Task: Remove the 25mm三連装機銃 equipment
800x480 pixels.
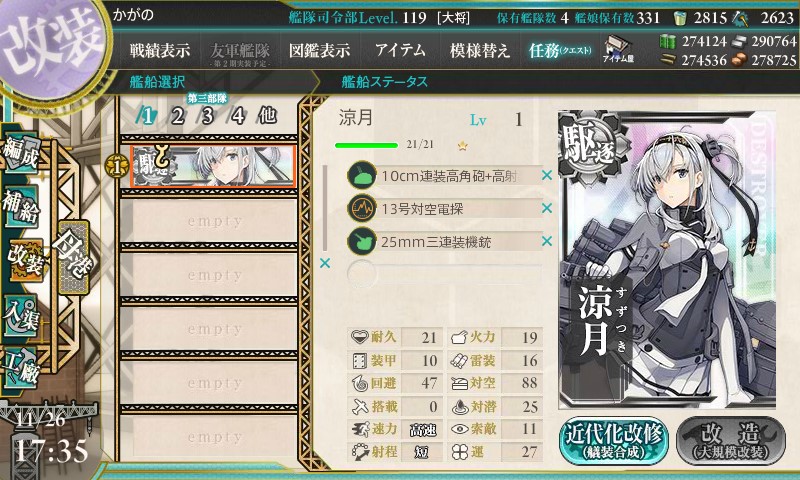Action: point(546,241)
